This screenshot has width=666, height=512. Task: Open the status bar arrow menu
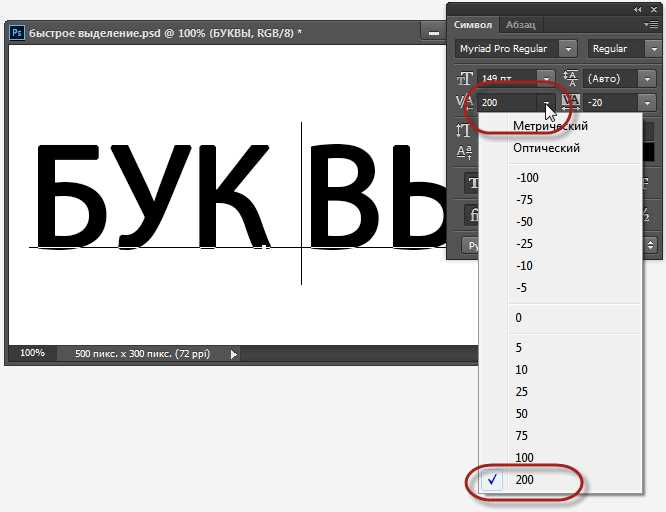pyautogui.click(x=234, y=354)
